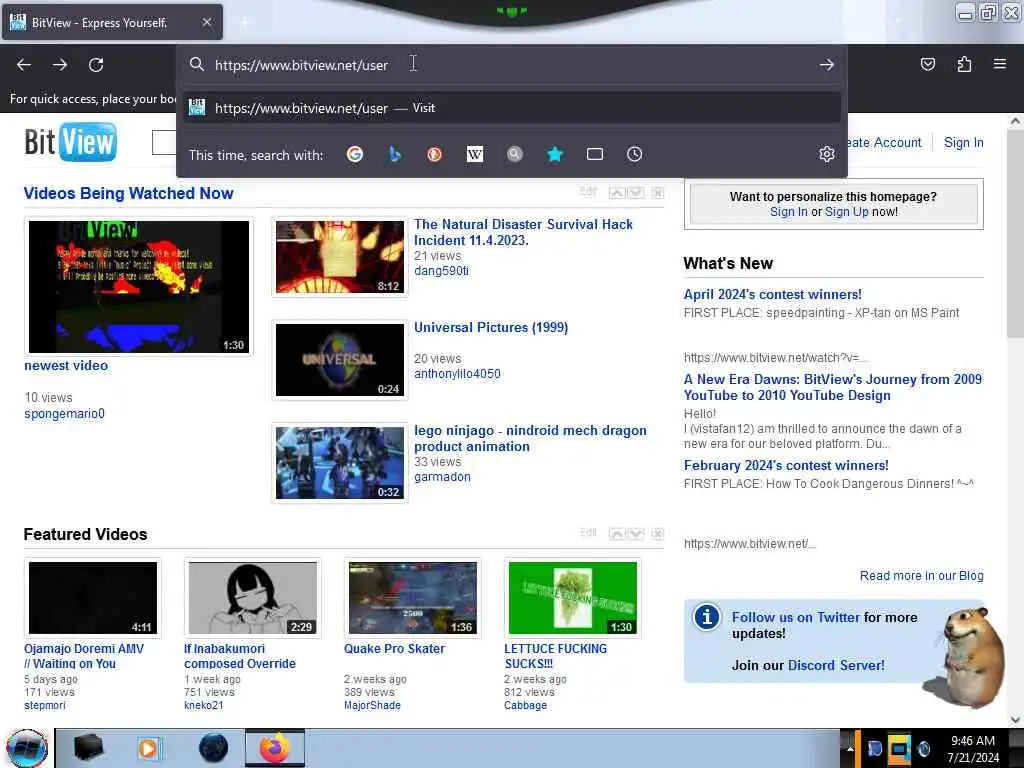Image resolution: width=1024 pixels, height=768 pixels.
Task: Select the gray magnifier search engine icon
Action: point(515,155)
